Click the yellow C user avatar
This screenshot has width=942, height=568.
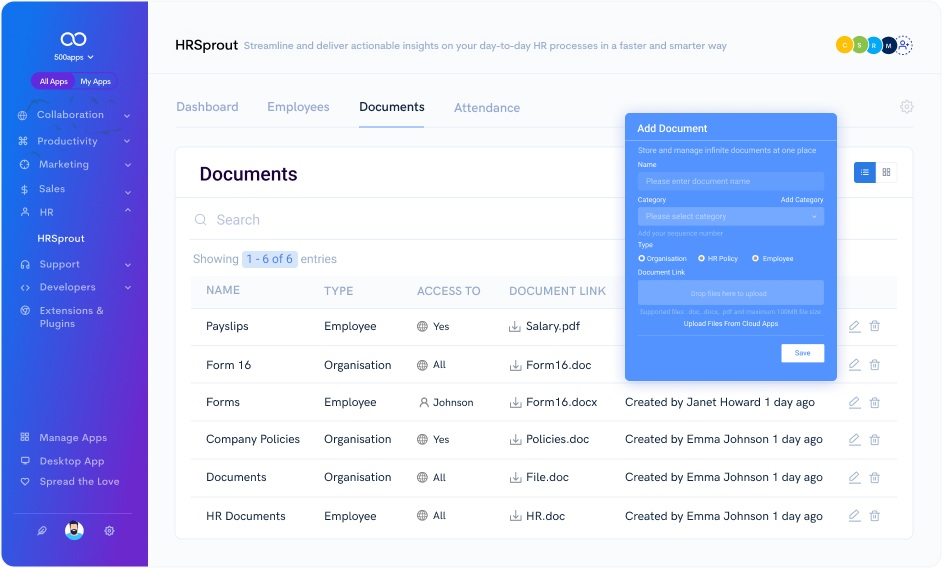844,45
